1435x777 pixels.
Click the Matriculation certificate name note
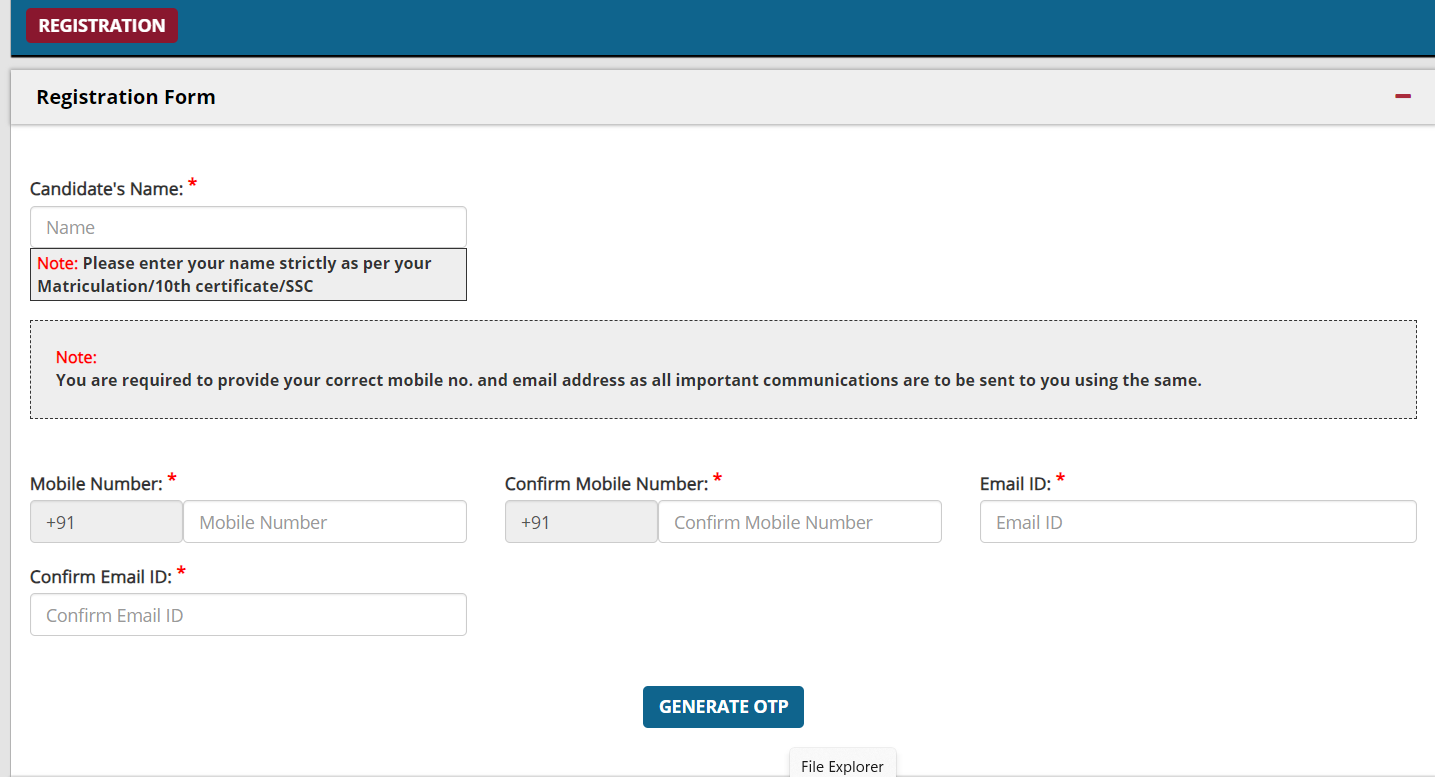pyautogui.click(x=248, y=275)
